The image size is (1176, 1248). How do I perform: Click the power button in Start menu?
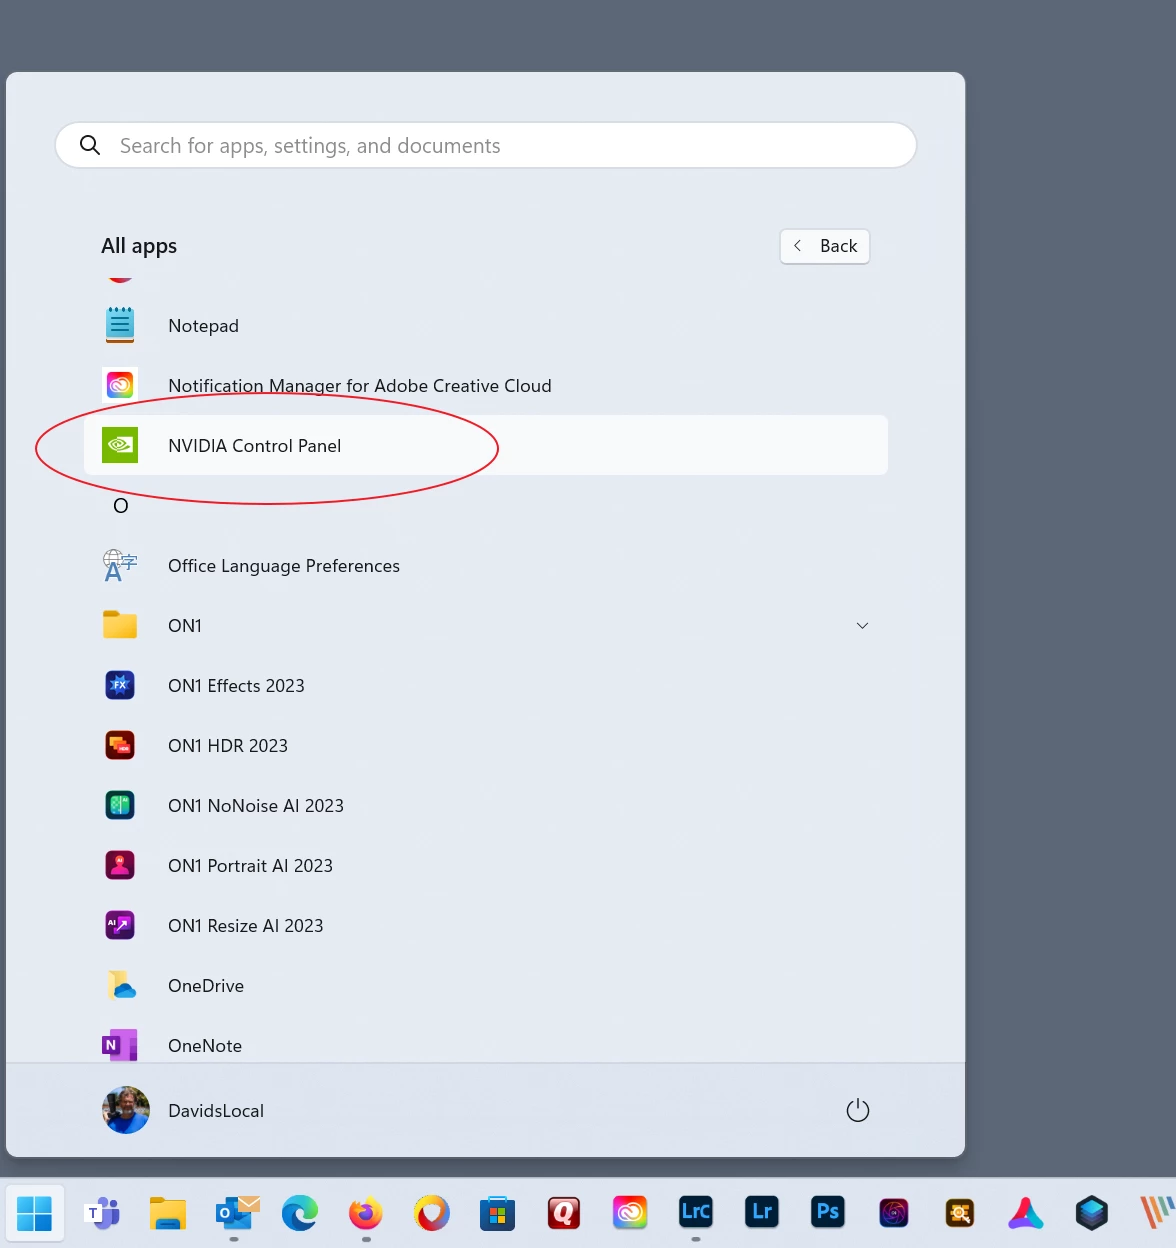858,1111
